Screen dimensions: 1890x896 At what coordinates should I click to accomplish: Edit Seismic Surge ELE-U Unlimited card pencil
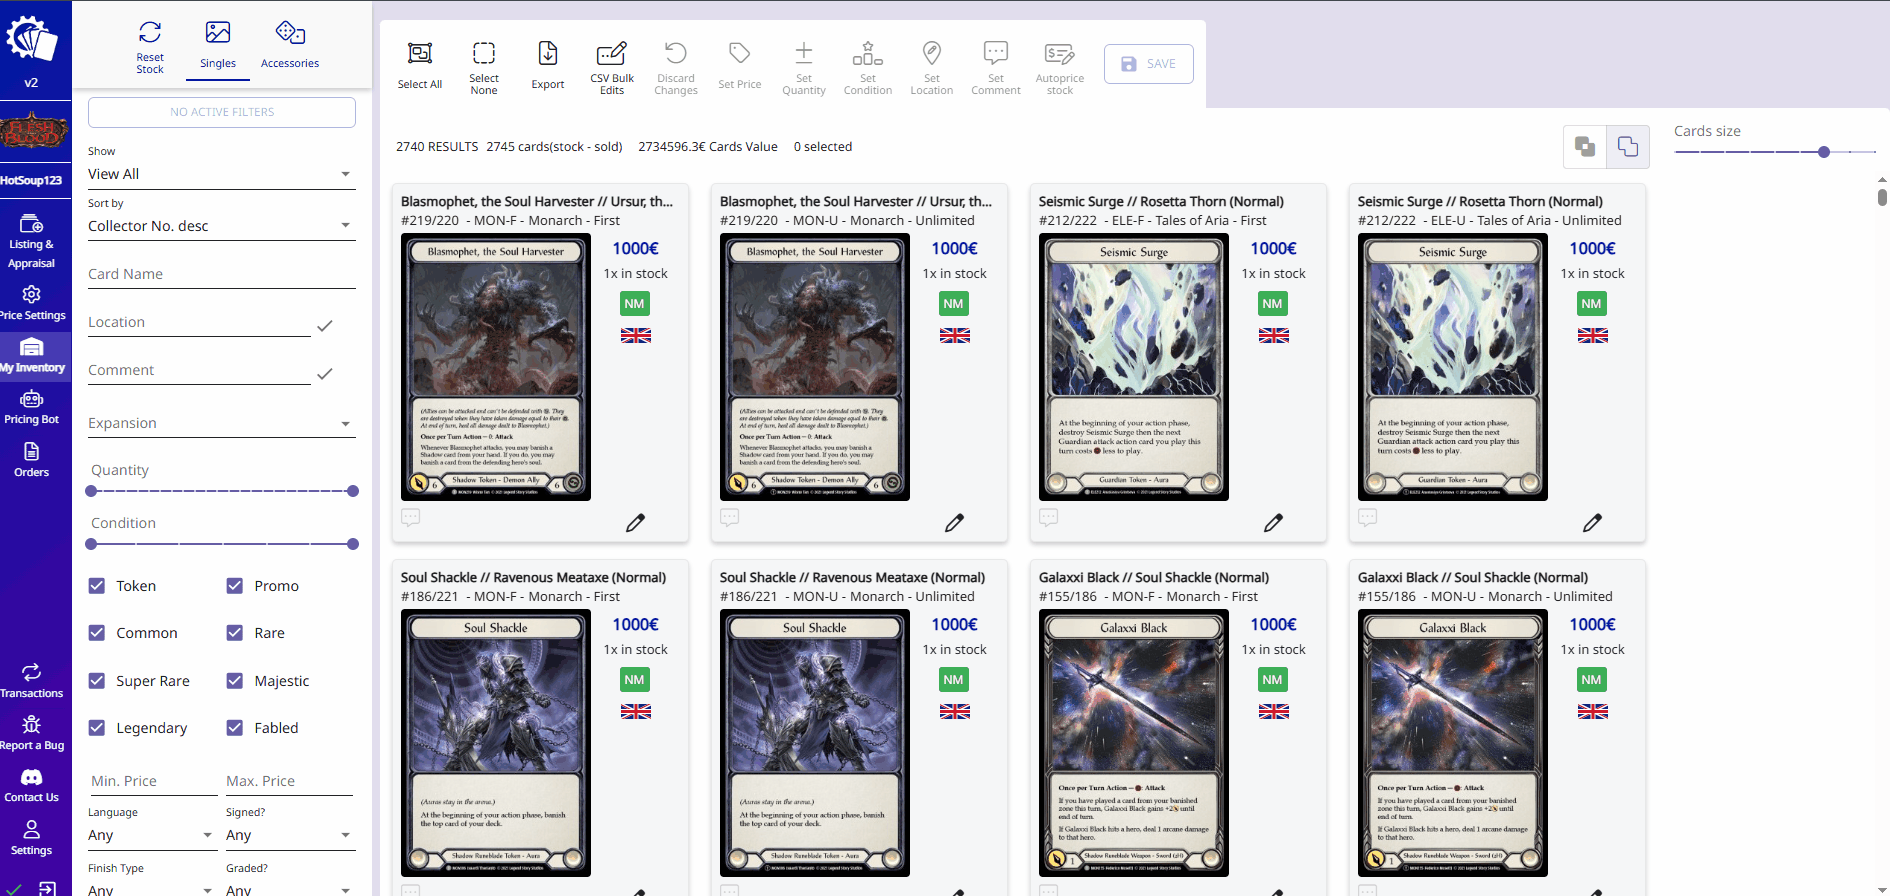pyautogui.click(x=1593, y=522)
